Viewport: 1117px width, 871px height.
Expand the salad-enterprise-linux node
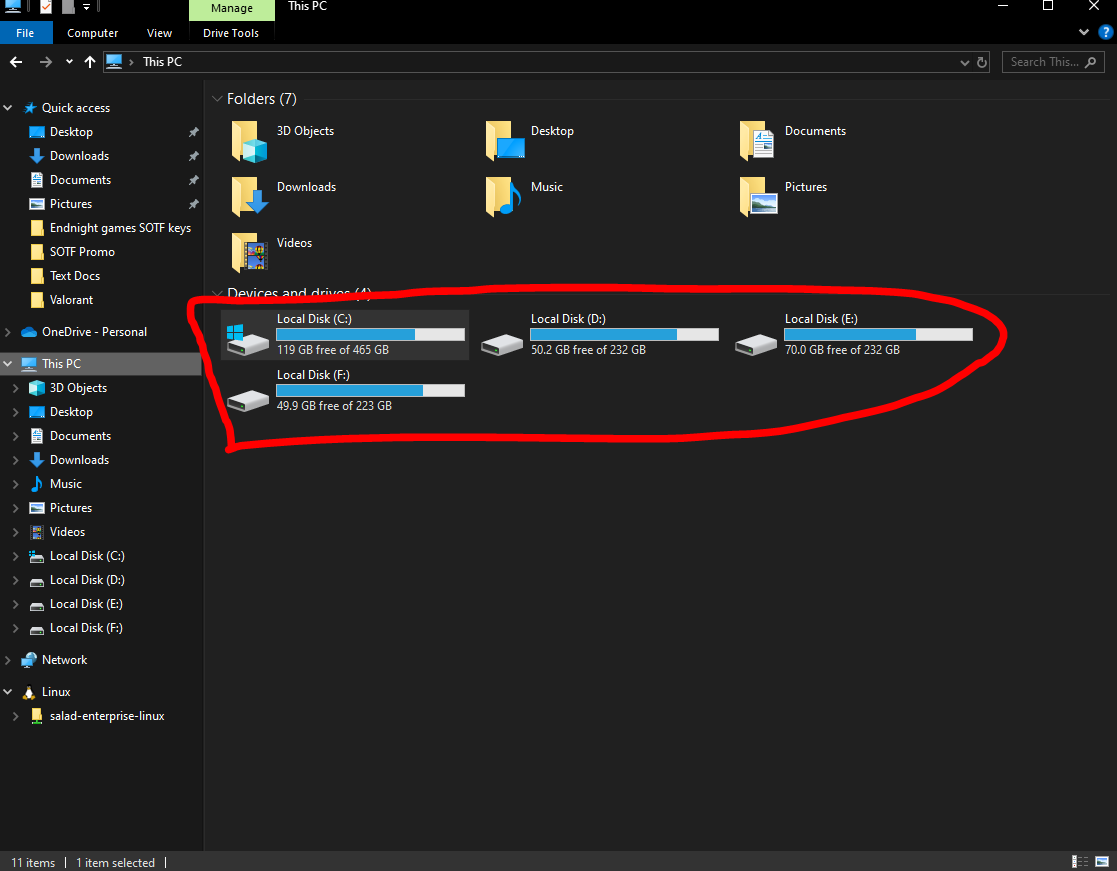(x=16, y=716)
